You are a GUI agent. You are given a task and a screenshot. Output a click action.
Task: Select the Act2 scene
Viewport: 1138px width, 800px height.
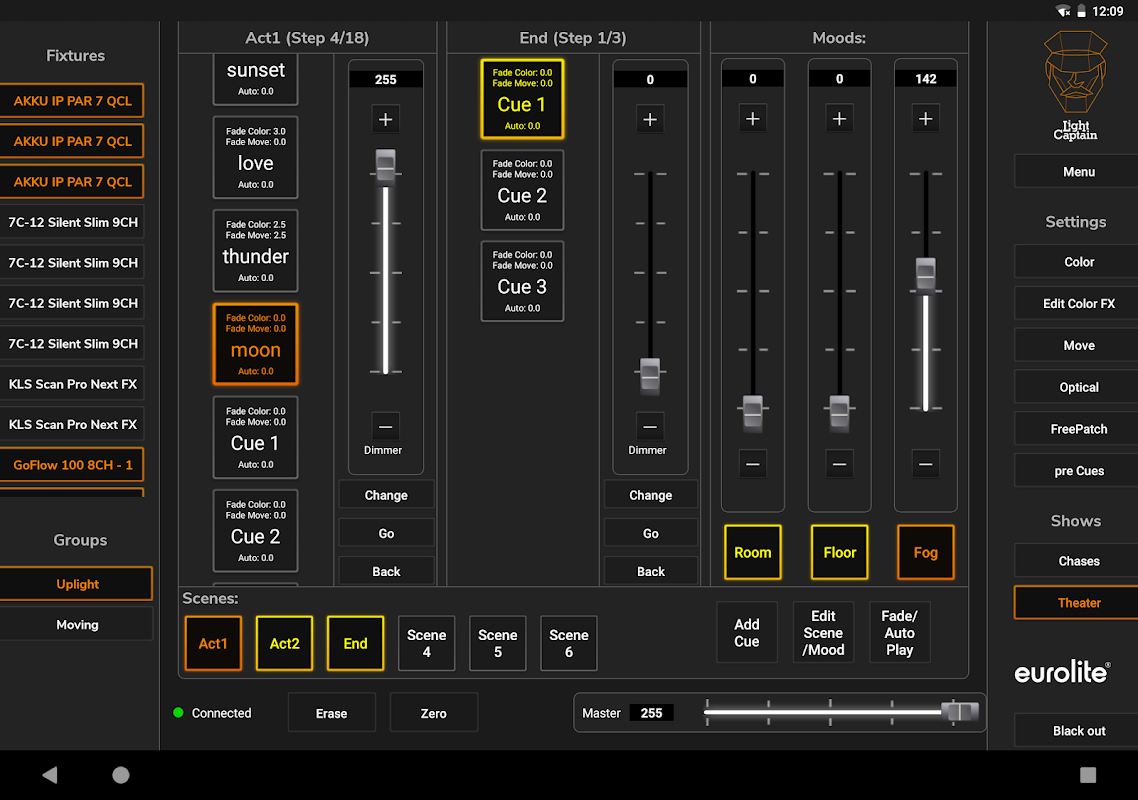tap(284, 643)
